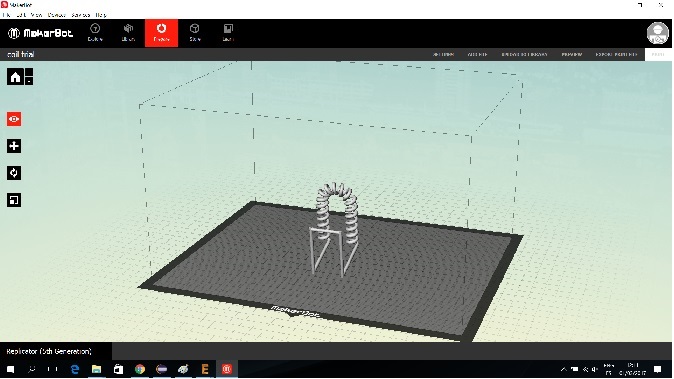The width and height of the screenshot is (674, 379).
Task: Click the Prepare tab icon
Action: [x=161, y=33]
